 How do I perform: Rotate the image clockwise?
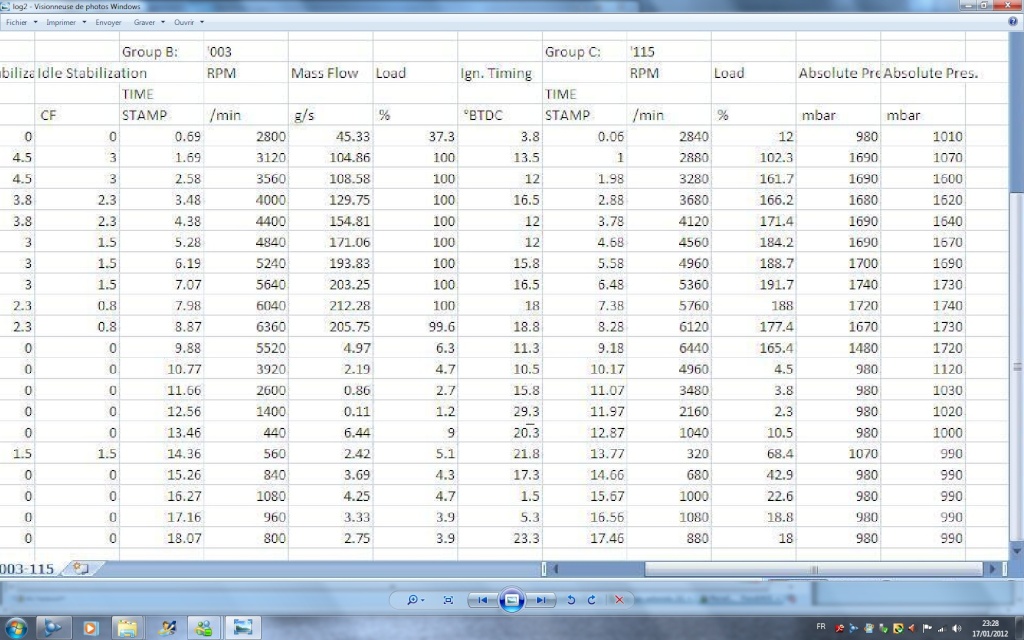tap(591, 600)
